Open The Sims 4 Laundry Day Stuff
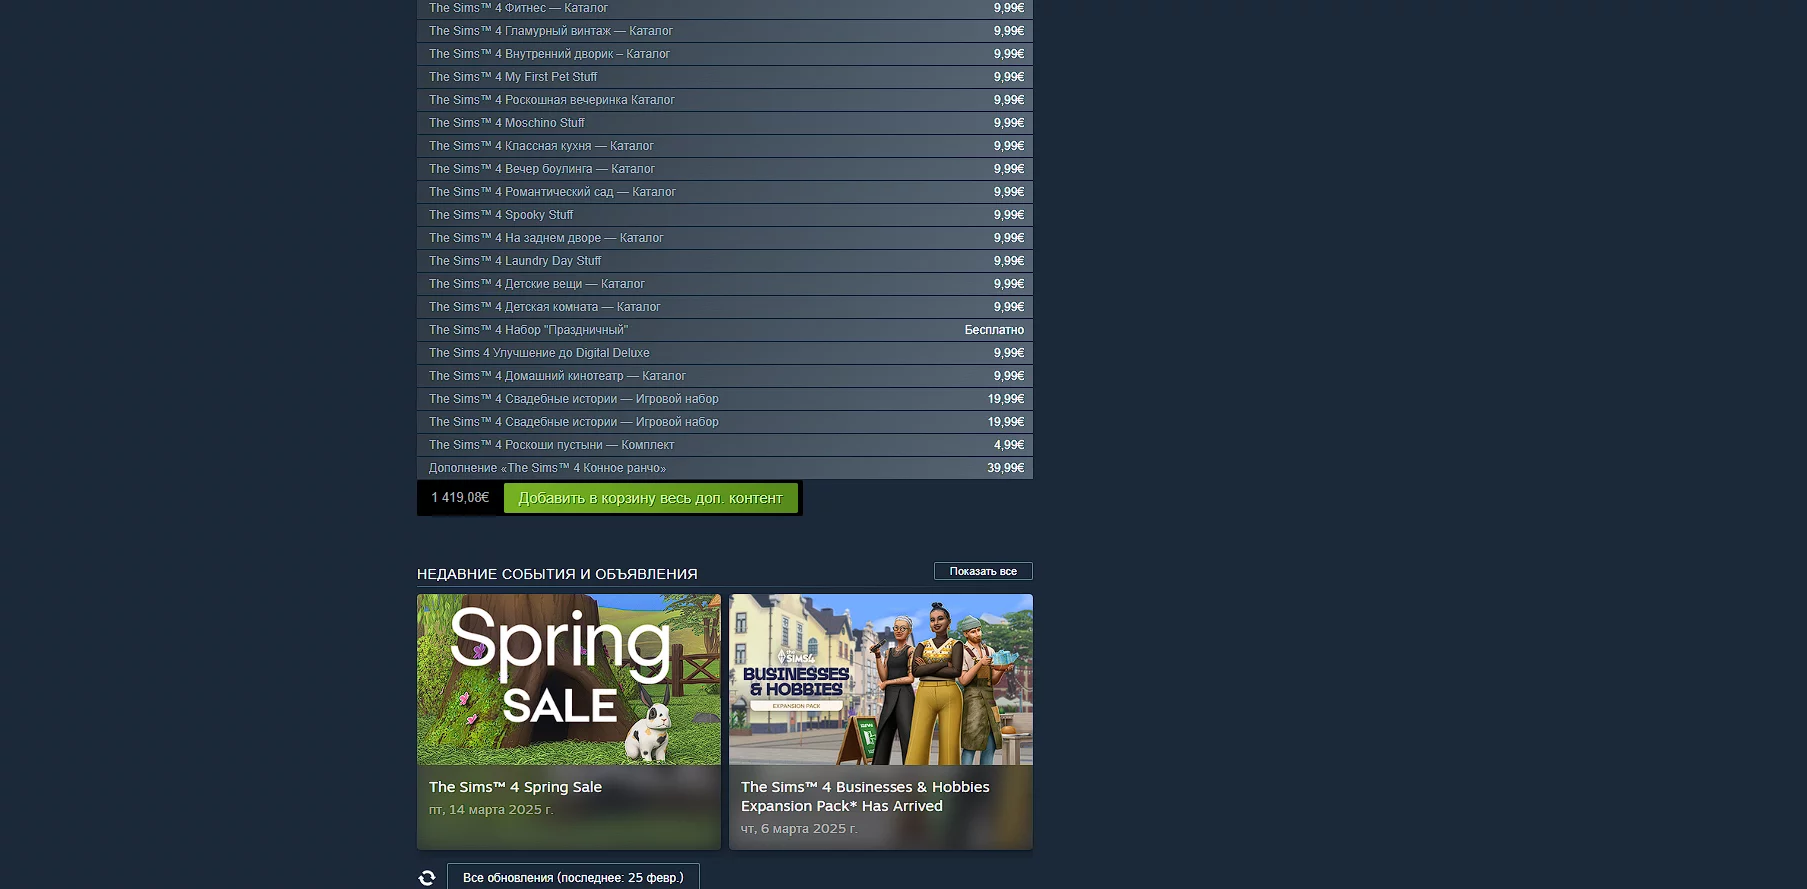 click(x=725, y=261)
